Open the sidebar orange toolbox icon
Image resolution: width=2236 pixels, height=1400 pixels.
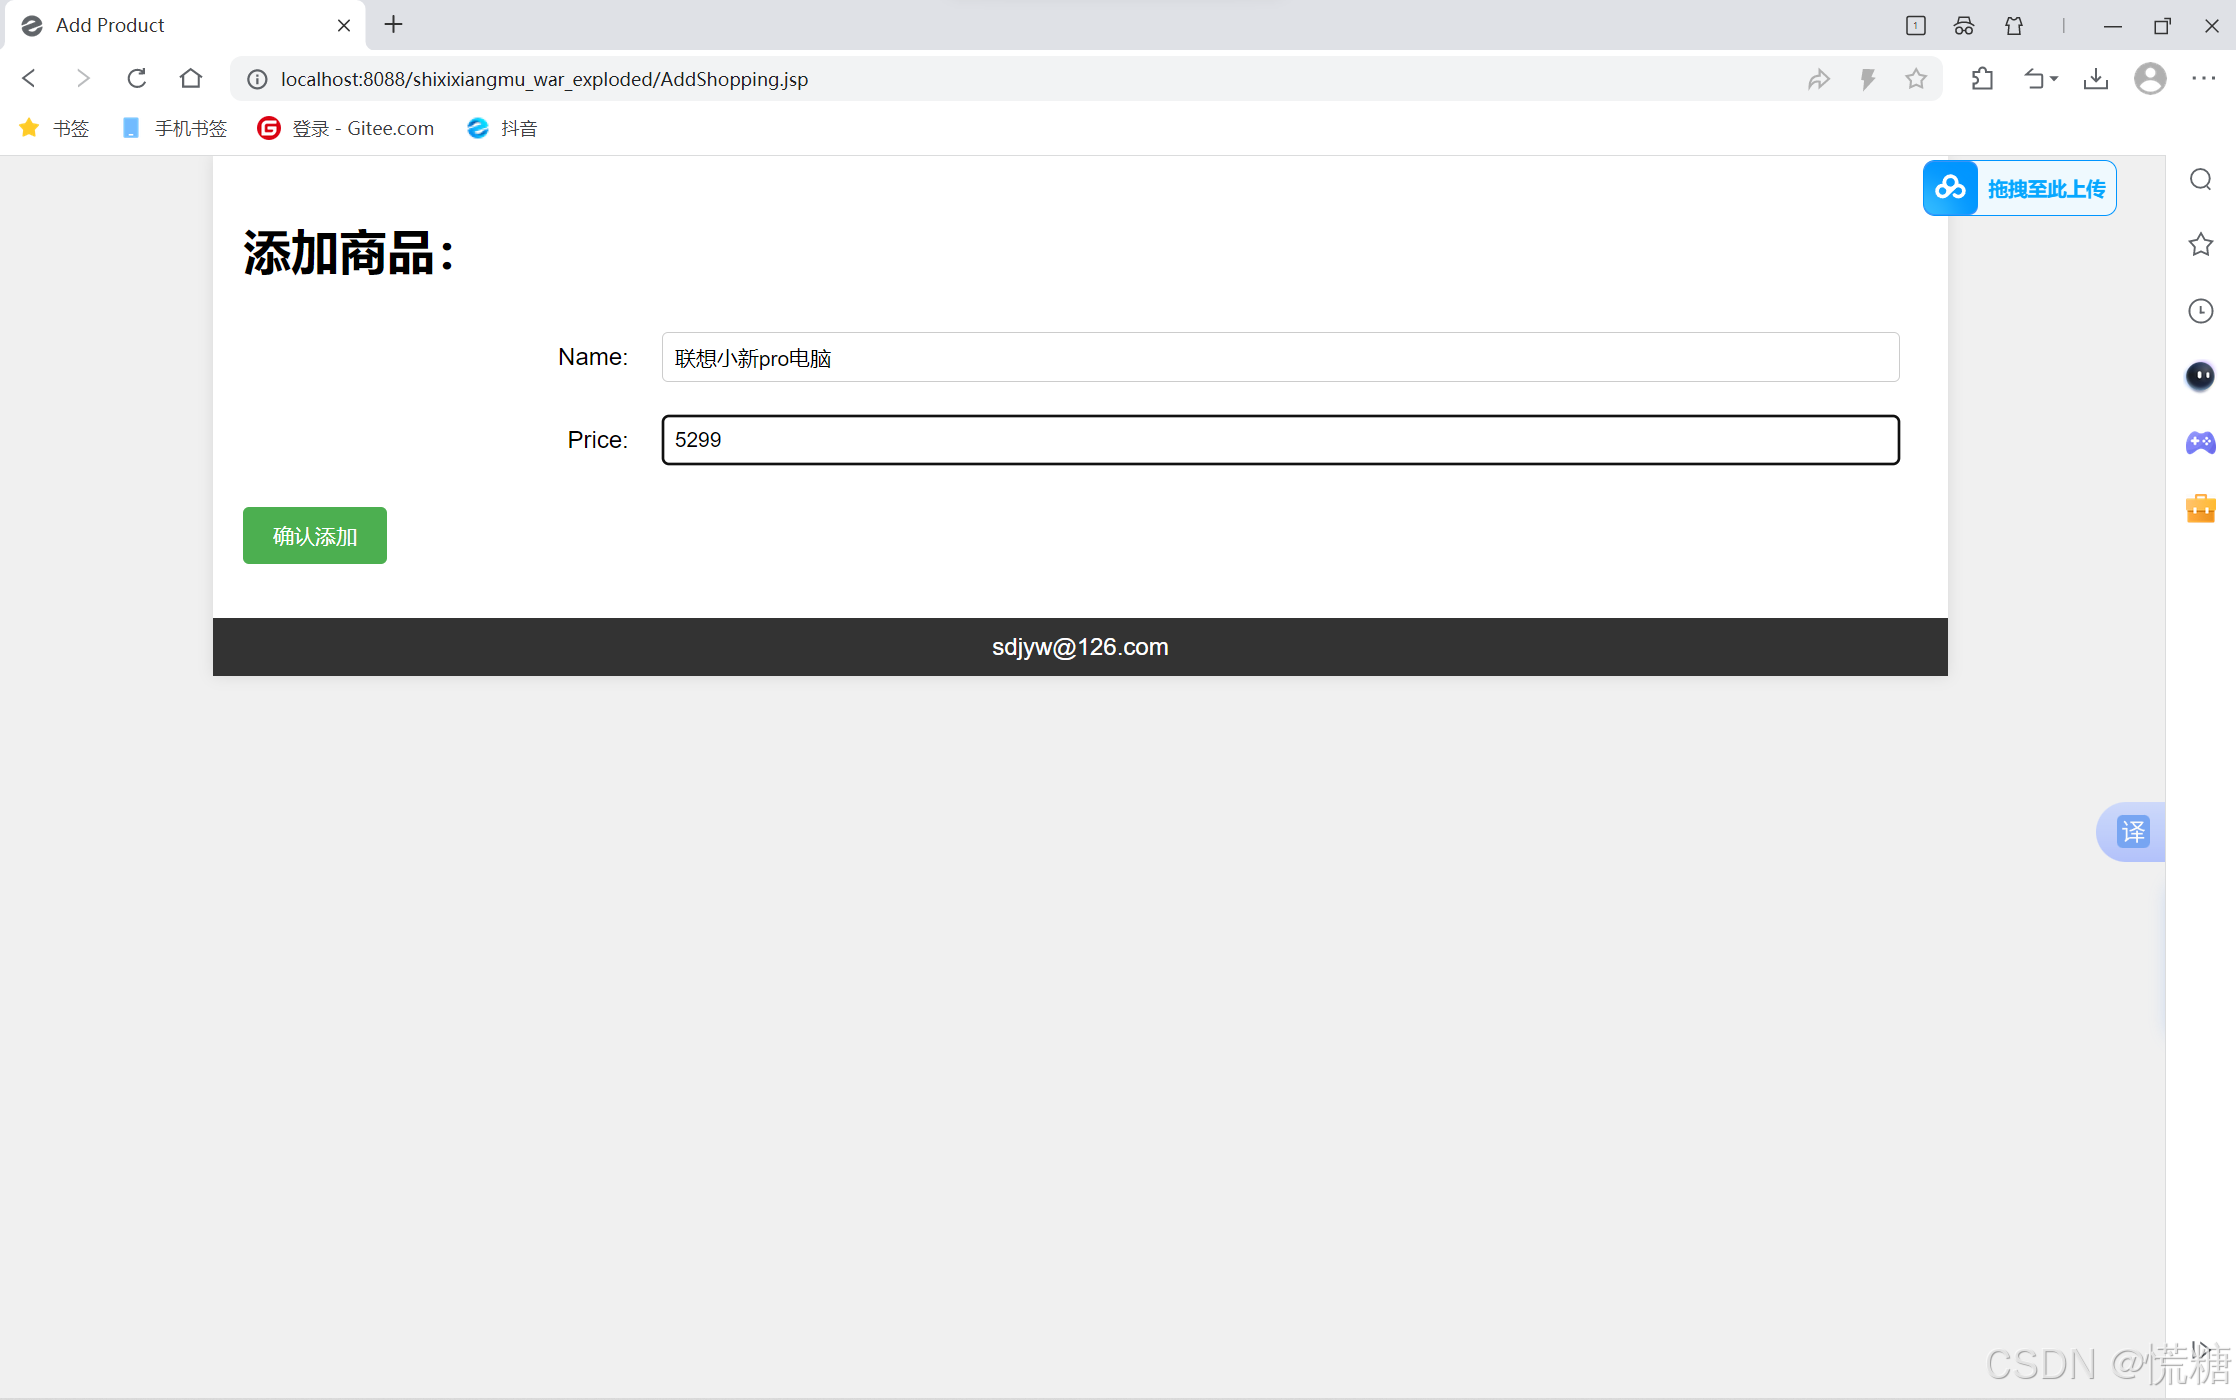tap(2200, 508)
